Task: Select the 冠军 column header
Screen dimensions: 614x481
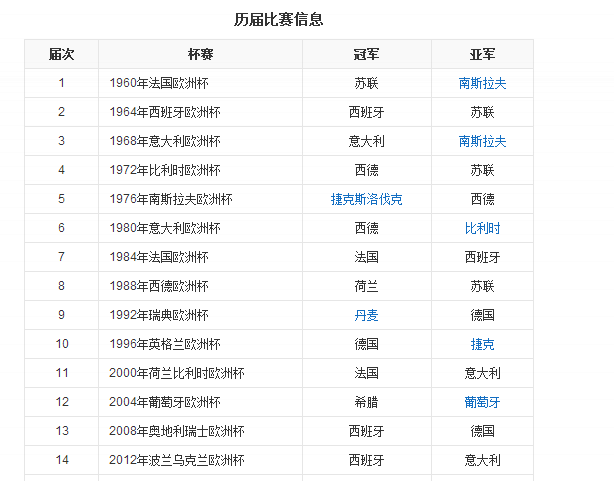Action: click(x=367, y=54)
